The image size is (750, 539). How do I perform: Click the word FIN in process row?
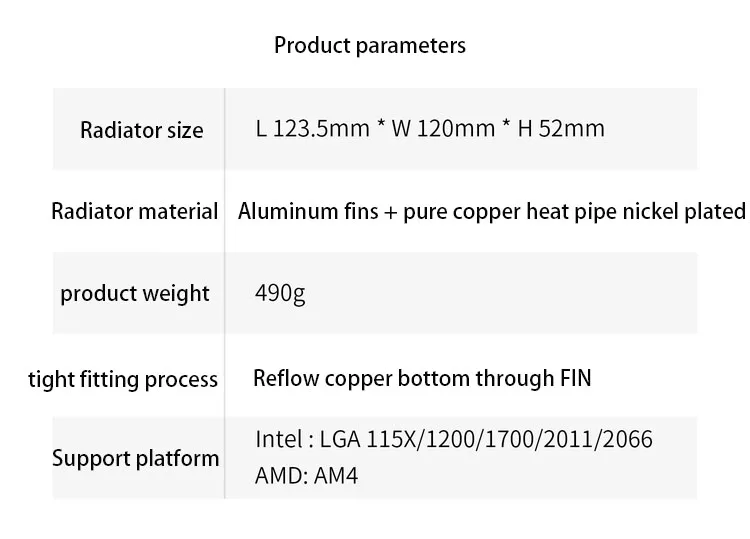pyautogui.click(x=571, y=378)
